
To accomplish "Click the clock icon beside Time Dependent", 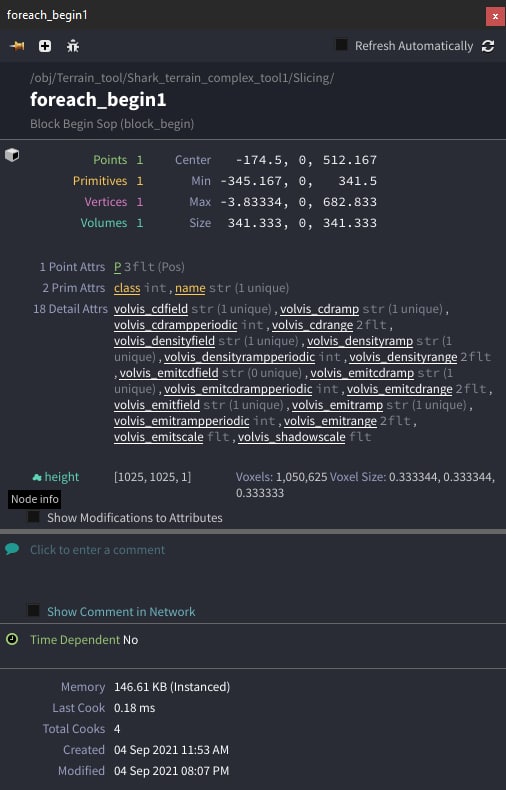I will tap(12, 639).
